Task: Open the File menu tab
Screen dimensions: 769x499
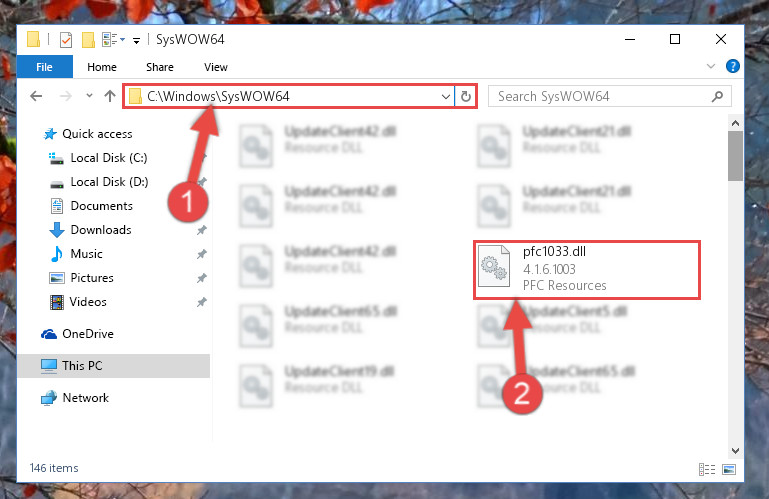Action: (45, 67)
